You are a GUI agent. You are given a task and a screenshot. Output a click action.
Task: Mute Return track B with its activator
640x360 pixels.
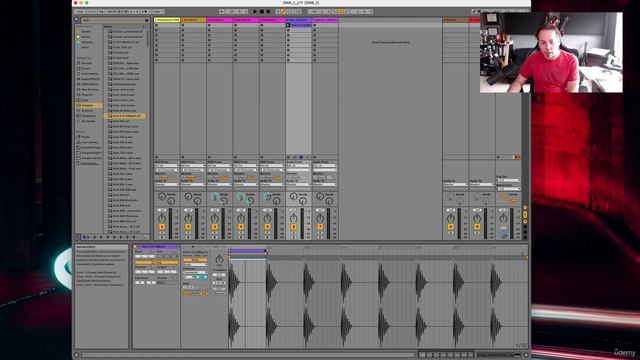pyautogui.click(x=477, y=227)
